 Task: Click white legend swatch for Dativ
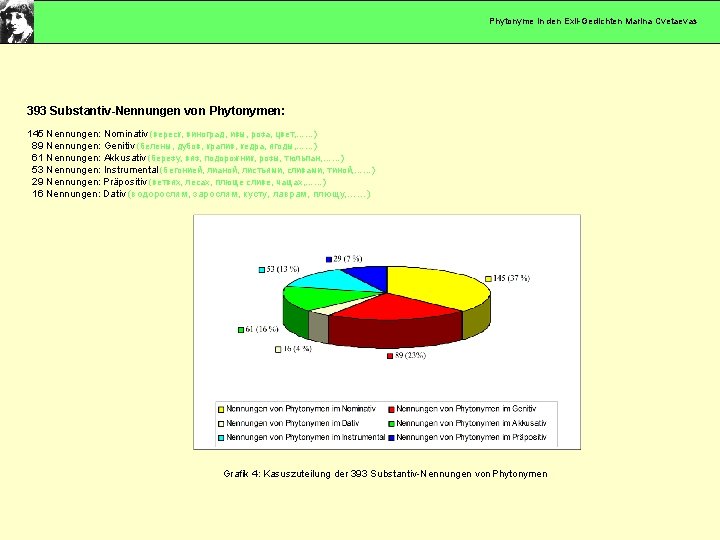tap(221, 424)
